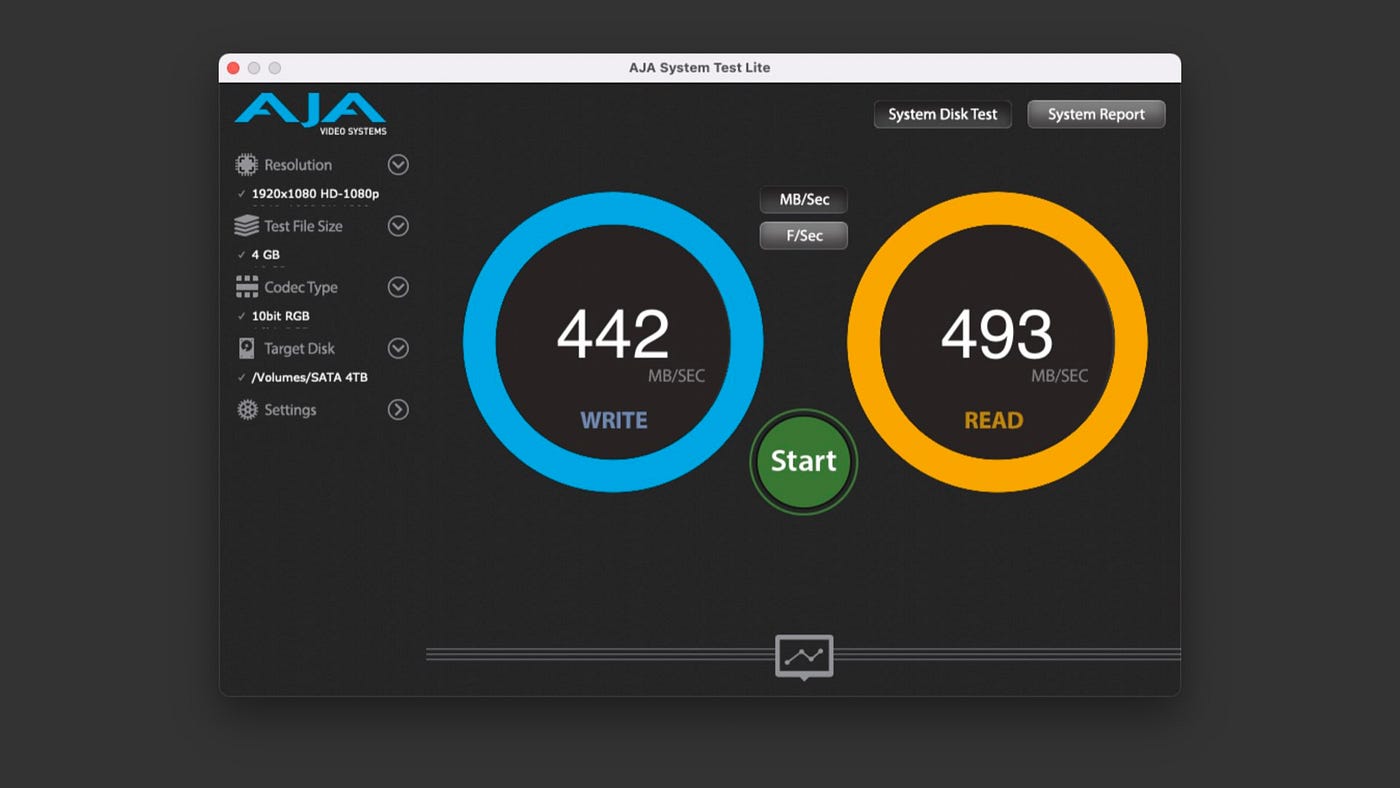Click the Resolution label
The image size is (1400, 788).
pos(298,165)
